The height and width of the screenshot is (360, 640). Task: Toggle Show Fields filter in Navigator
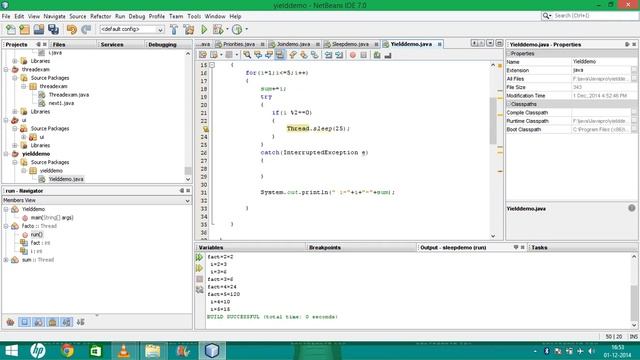24,322
